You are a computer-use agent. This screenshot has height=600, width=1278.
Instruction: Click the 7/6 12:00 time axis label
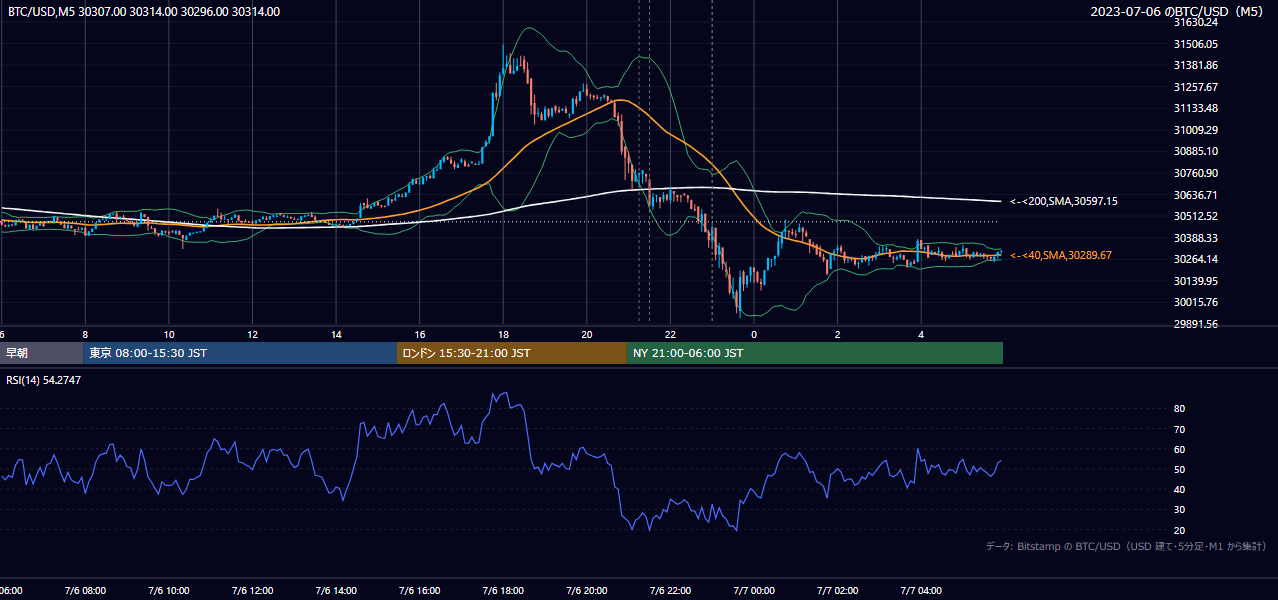[x=252, y=590]
